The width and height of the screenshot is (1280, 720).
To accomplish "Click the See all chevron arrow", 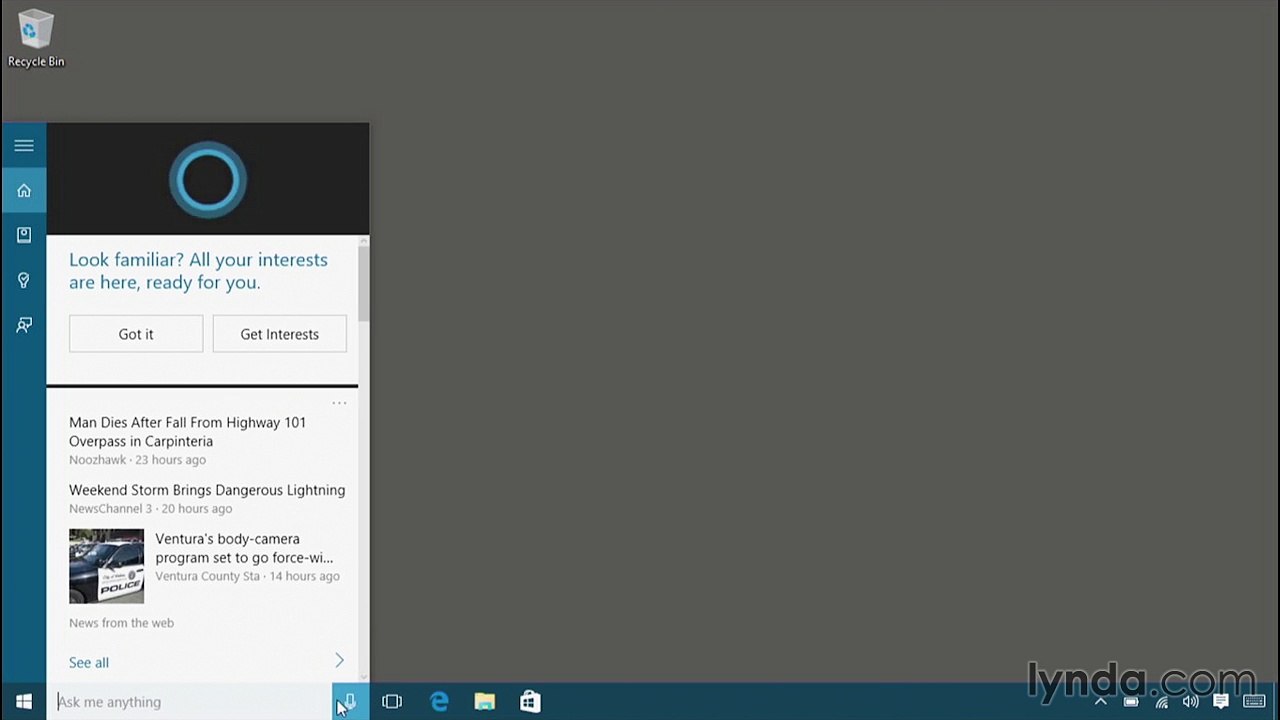I will (x=339, y=661).
